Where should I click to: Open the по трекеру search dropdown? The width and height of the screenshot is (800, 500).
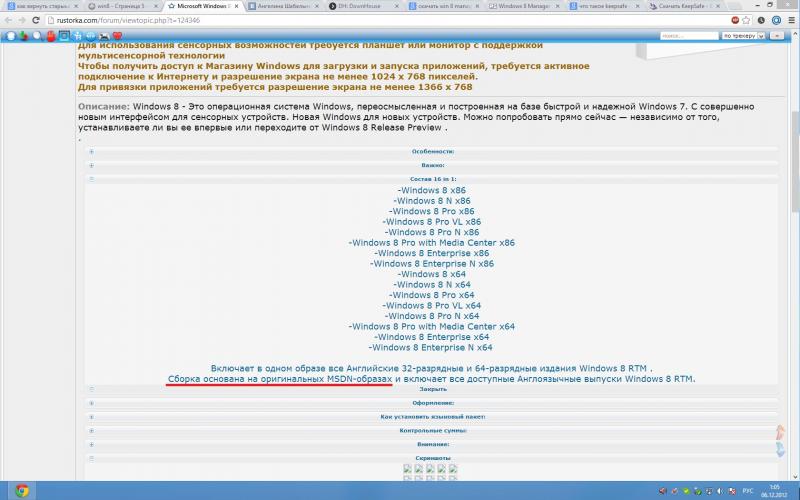pyautogui.click(x=743, y=36)
